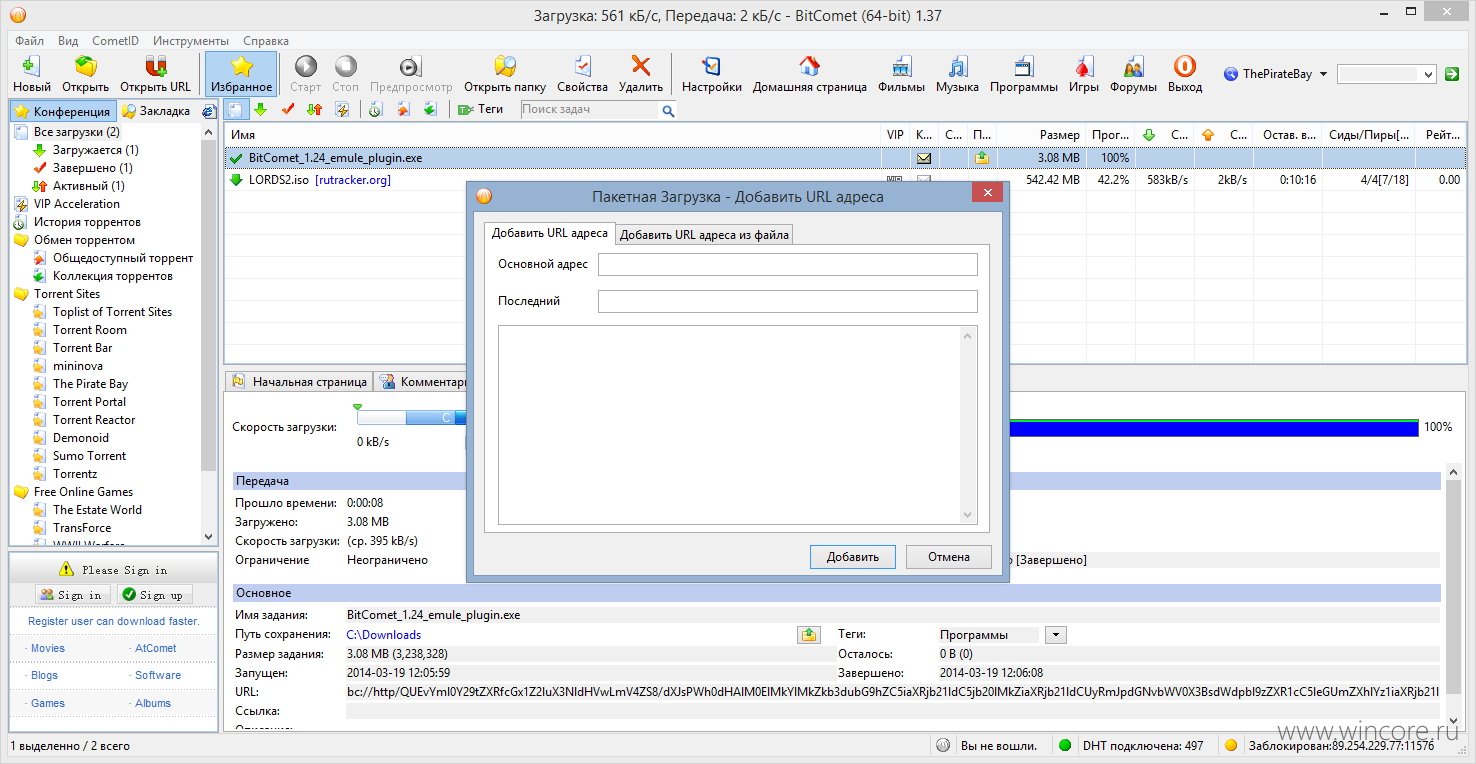Open История торрентов in the sidebar
This screenshot has height=764, width=1476.
pyautogui.click(x=77, y=222)
